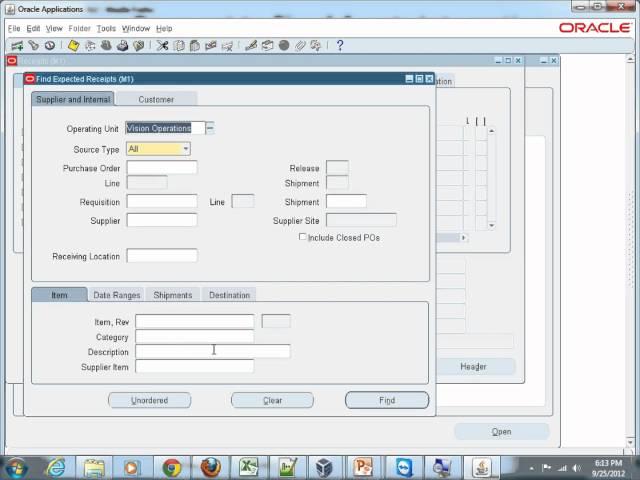640x480 pixels.
Task: Click the Header button in the Receipts window
Action: click(475, 367)
